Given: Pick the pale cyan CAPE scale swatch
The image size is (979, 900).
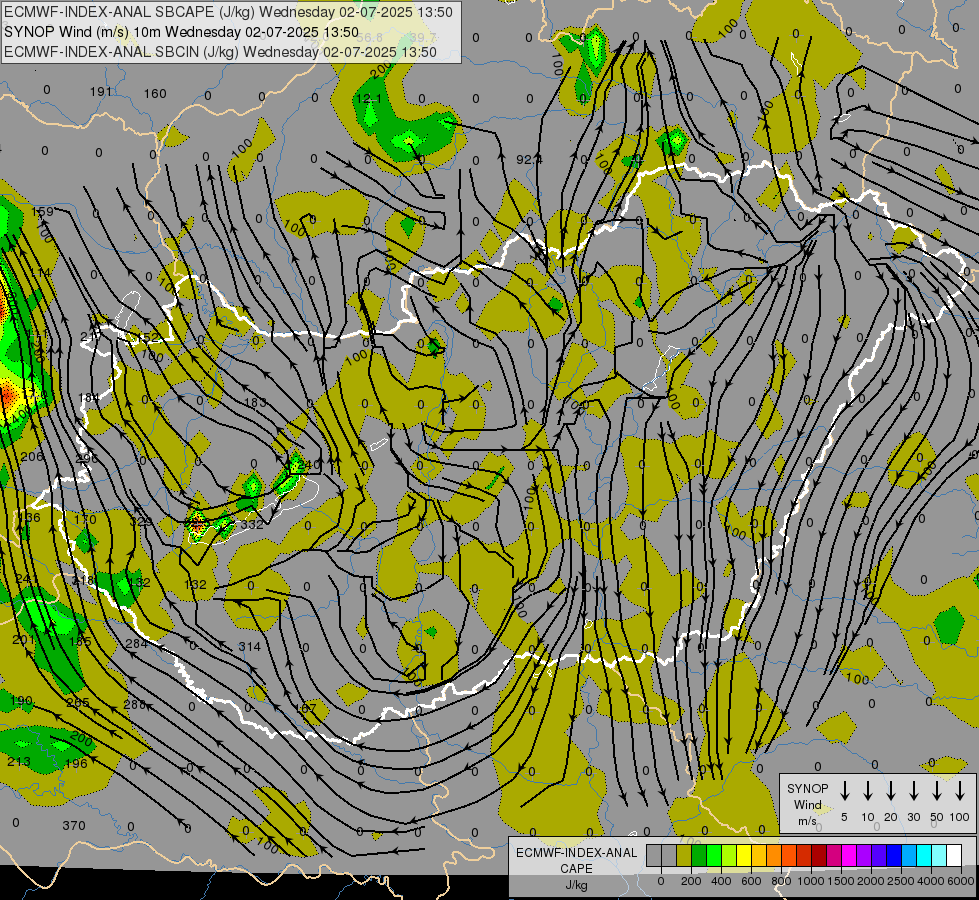Looking at the screenshot, I should tap(938, 855).
